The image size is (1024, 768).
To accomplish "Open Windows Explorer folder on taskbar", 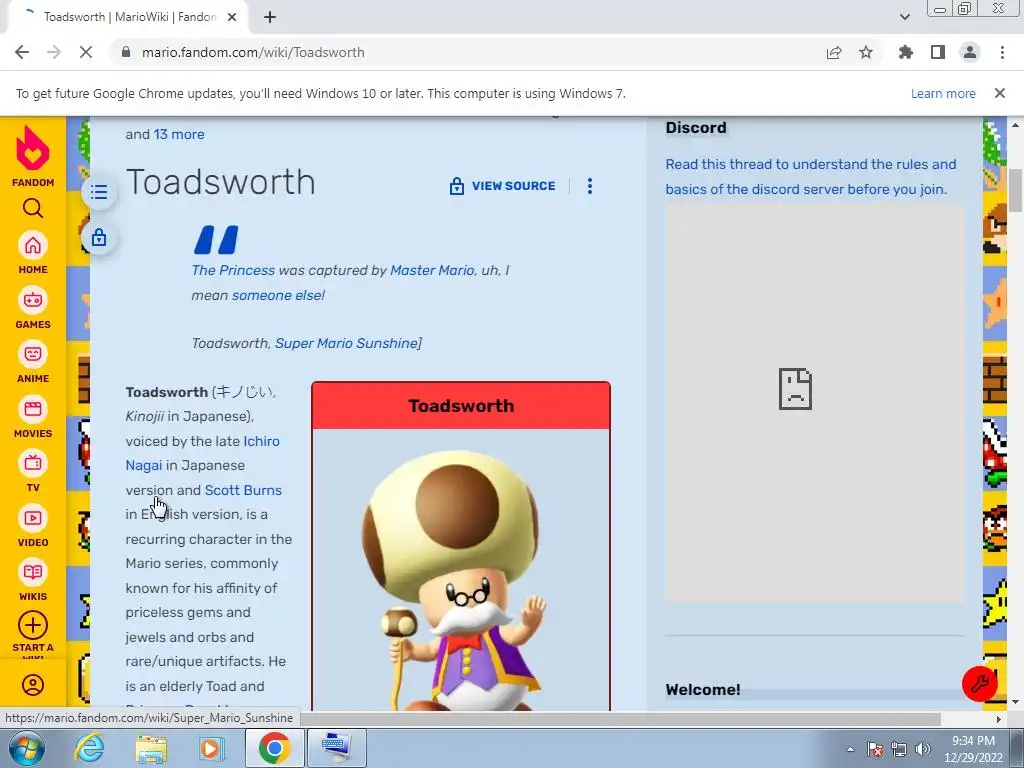I will click(151, 748).
